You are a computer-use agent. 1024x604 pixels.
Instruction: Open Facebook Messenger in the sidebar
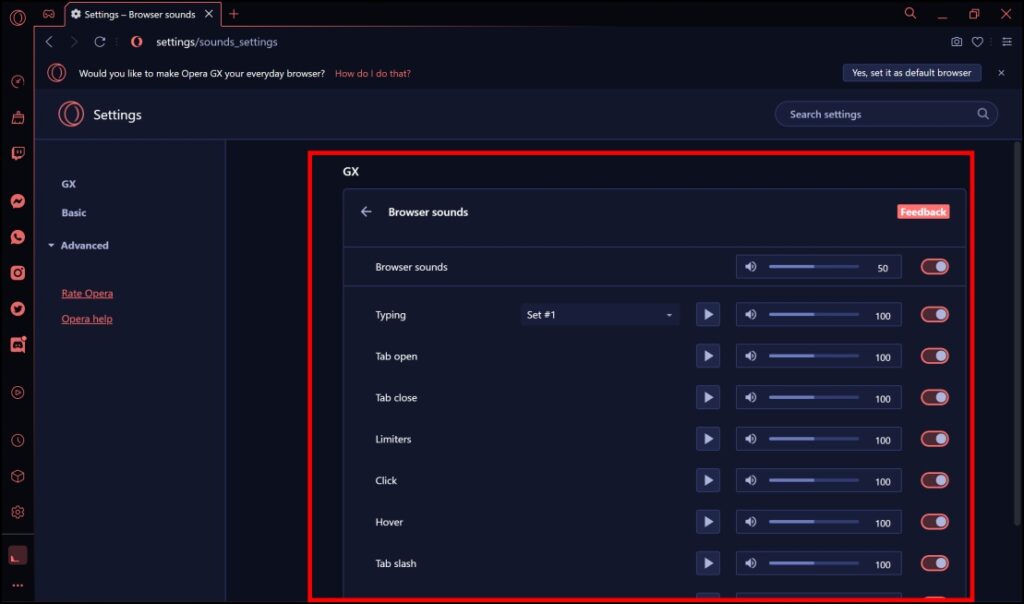coord(18,201)
